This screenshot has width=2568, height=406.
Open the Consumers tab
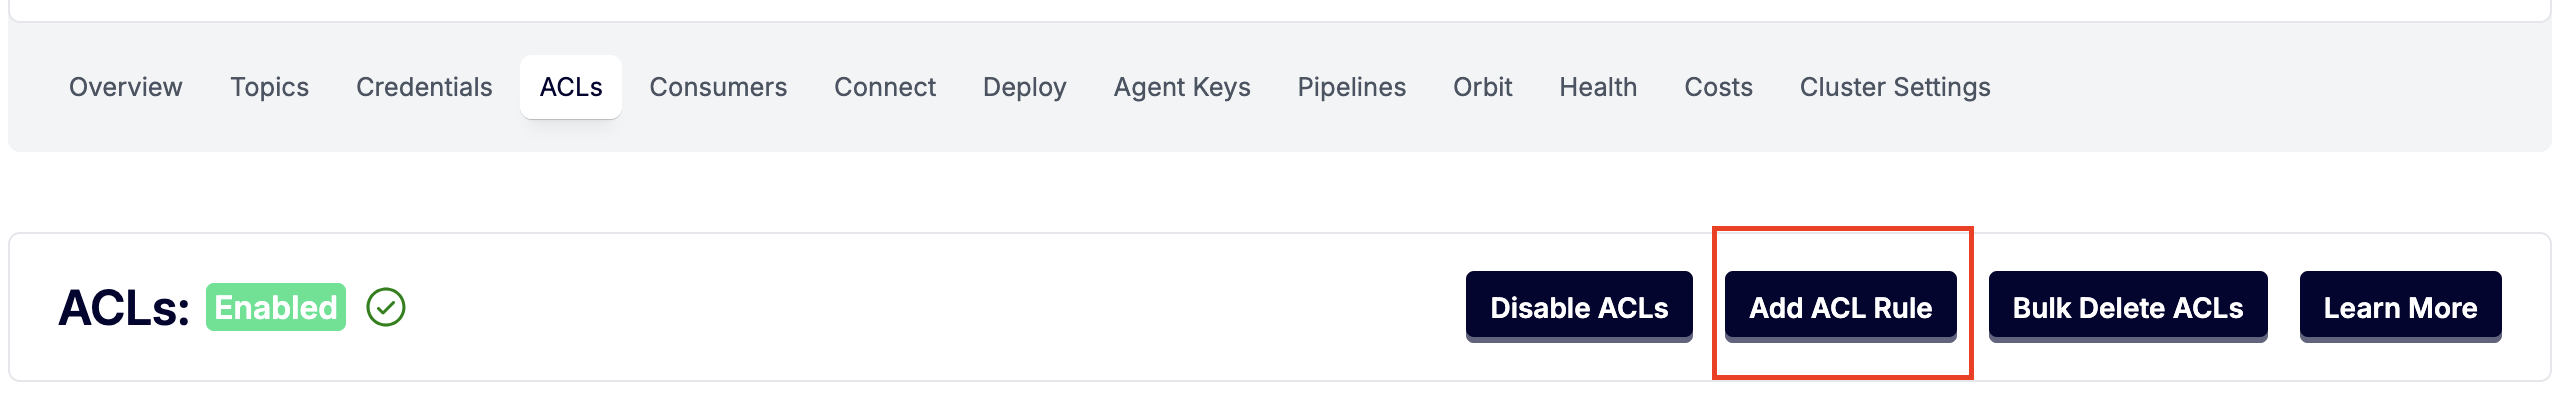tap(718, 87)
